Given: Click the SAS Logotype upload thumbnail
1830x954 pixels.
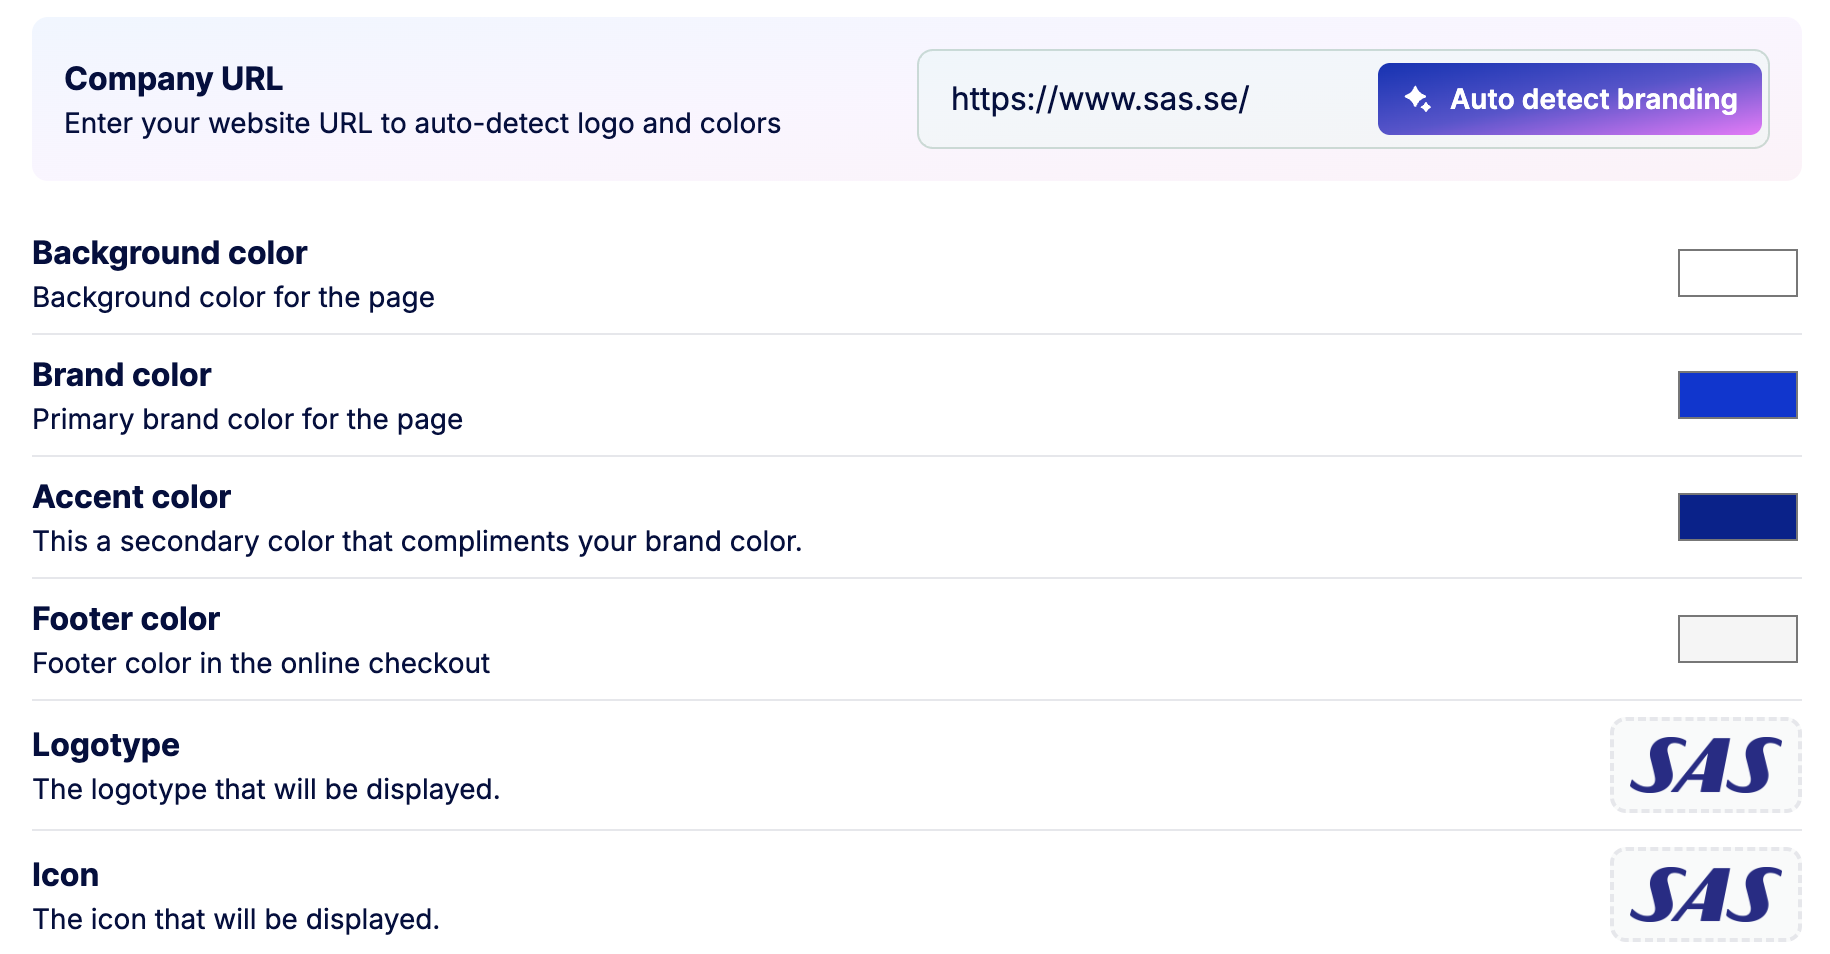Looking at the screenshot, I should click(x=1705, y=765).
